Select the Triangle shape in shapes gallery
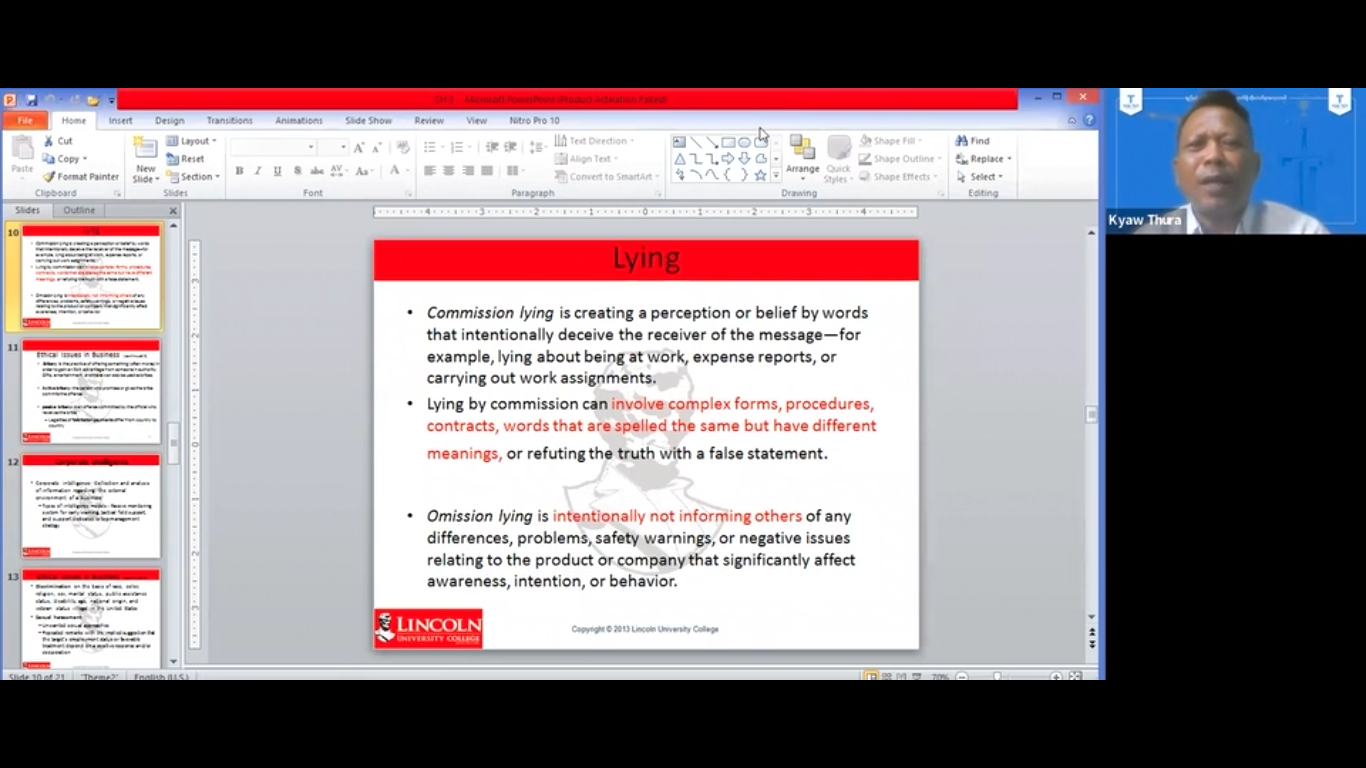Image resolution: width=1366 pixels, height=768 pixels. (x=680, y=159)
